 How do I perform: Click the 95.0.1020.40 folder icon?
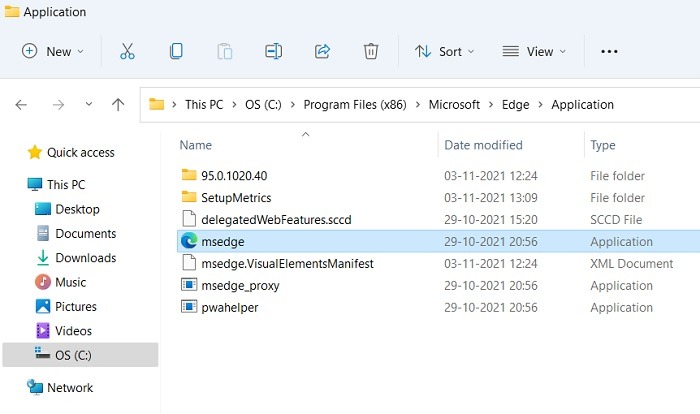[189, 175]
